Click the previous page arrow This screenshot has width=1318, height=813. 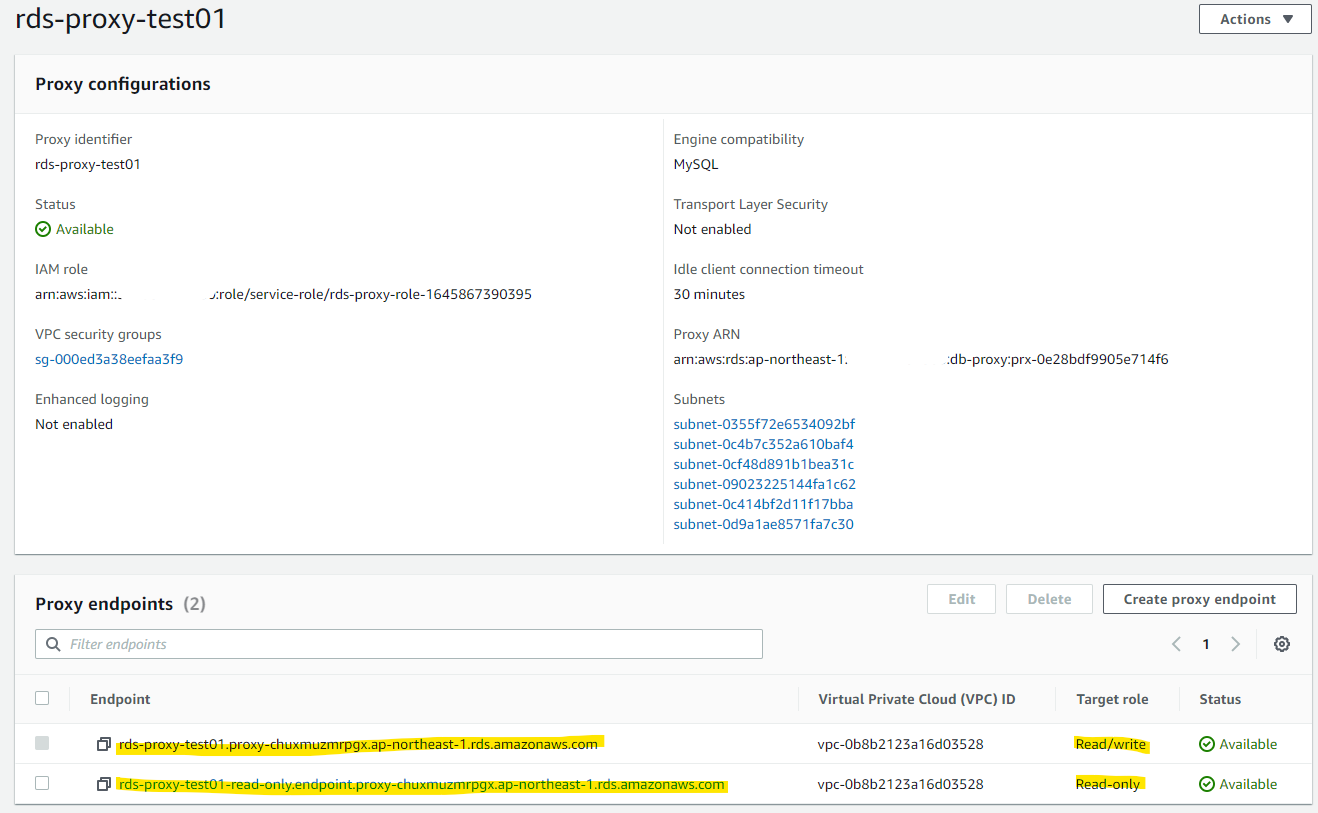coord(1176,644)
